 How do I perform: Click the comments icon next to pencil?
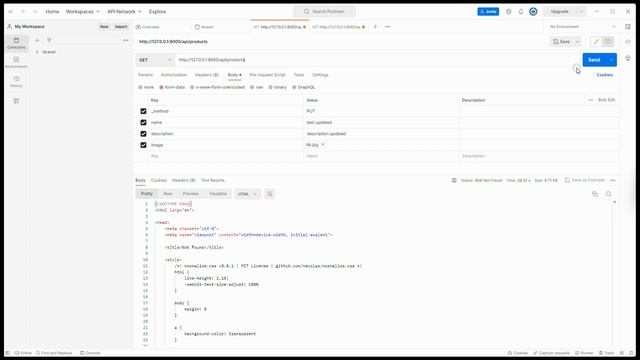click(608, 42)
